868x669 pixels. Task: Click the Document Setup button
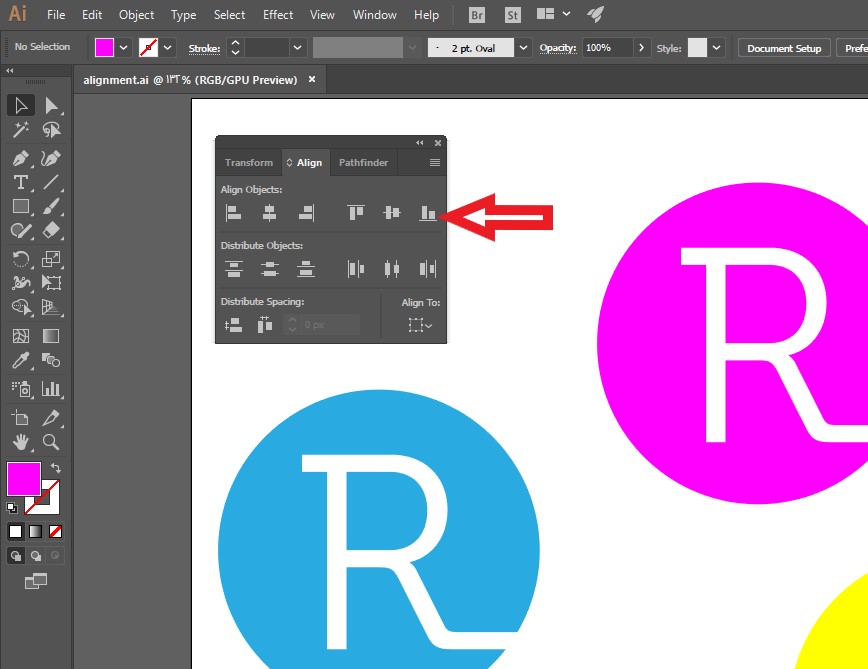click(784, 48)
